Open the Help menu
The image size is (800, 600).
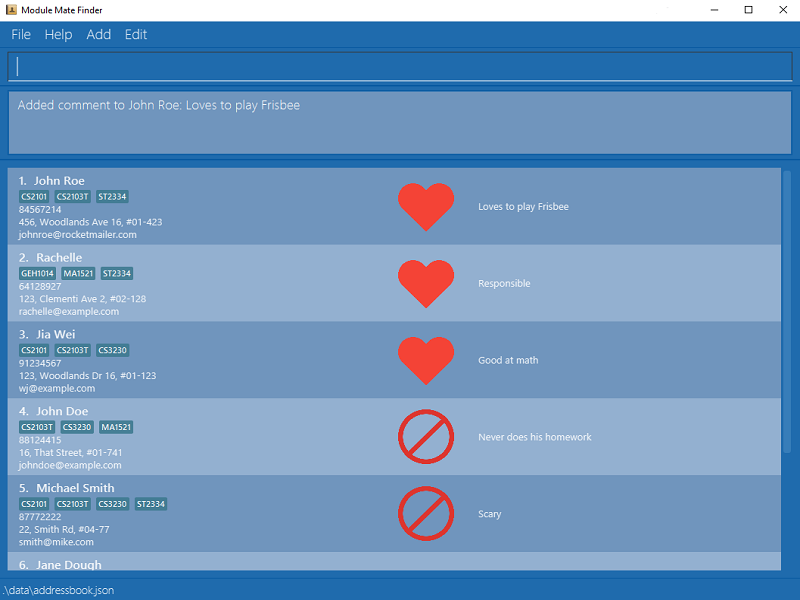58,34
